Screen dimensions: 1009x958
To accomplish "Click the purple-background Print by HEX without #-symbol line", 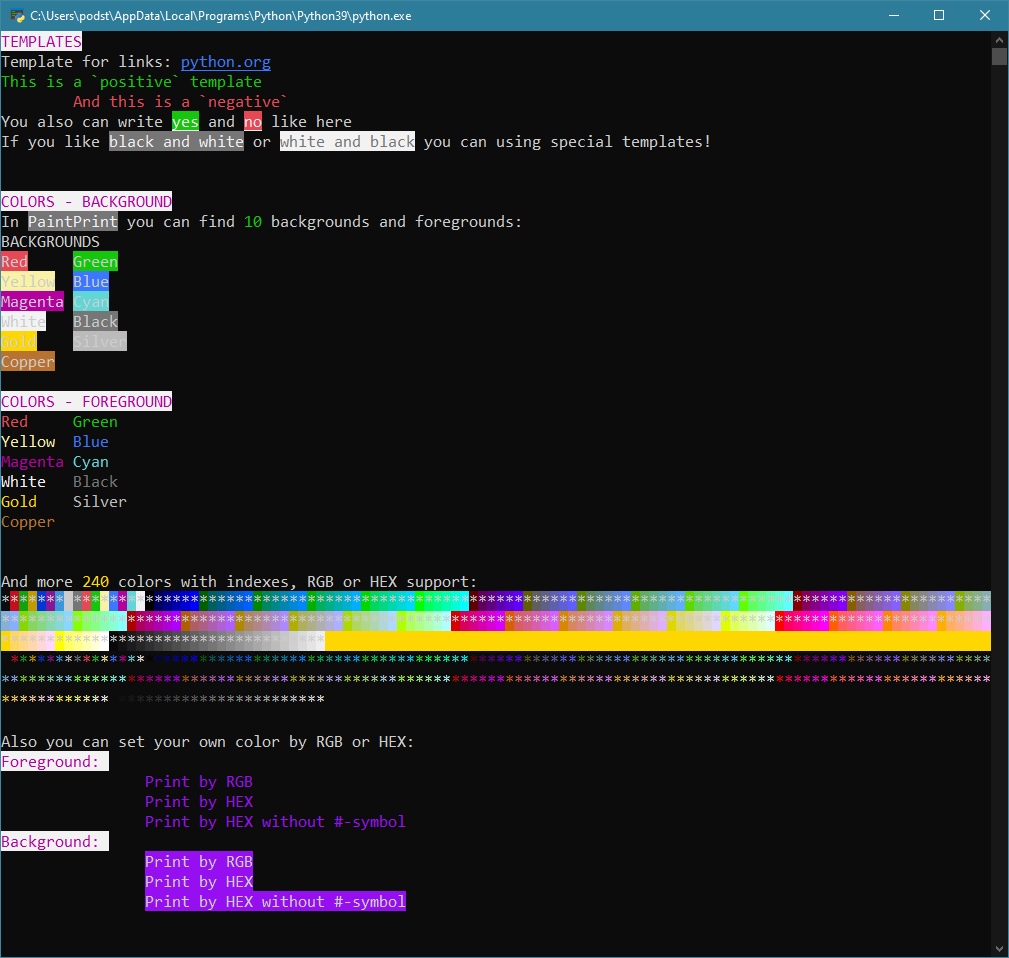I will pos(275,902).
